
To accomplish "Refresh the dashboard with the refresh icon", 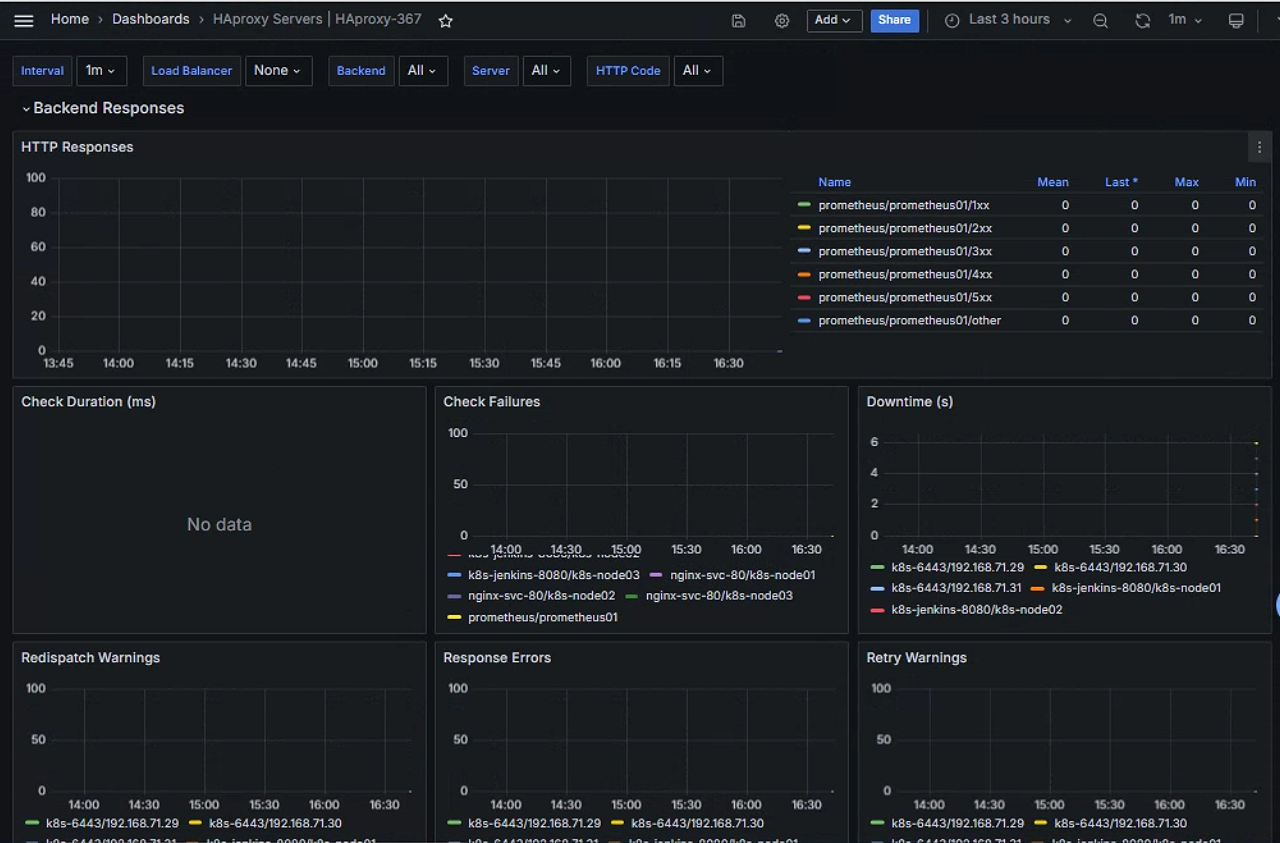I will point(1142,20).
